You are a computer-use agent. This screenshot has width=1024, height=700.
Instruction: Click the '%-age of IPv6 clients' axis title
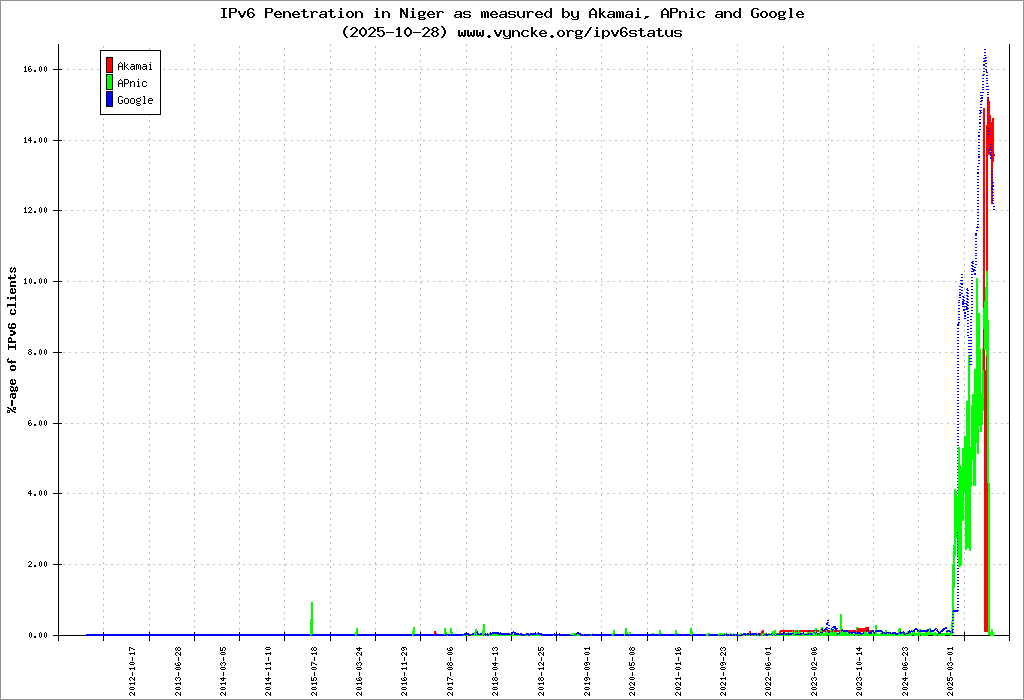pyautogui.click(x=12, y=340)
